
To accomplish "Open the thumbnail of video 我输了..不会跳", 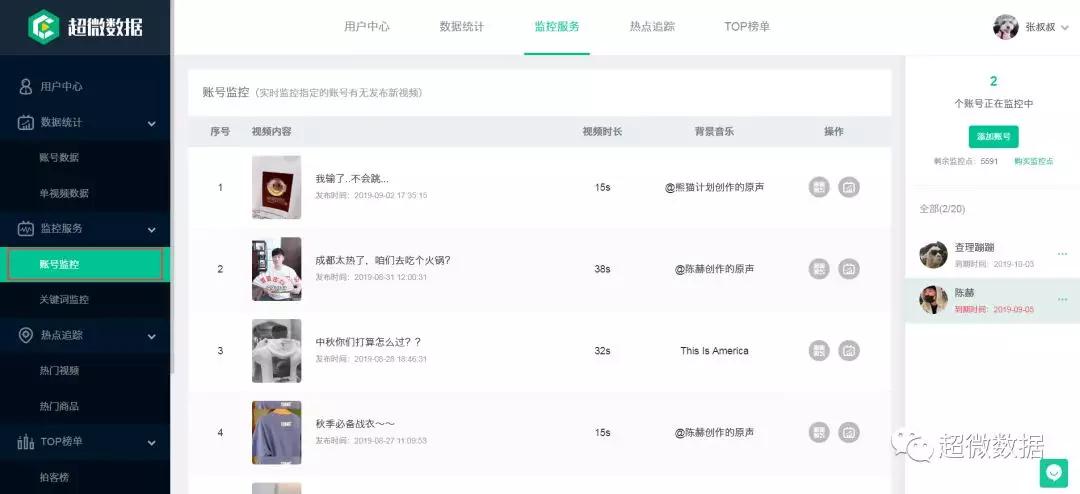I will pos(276,187).
